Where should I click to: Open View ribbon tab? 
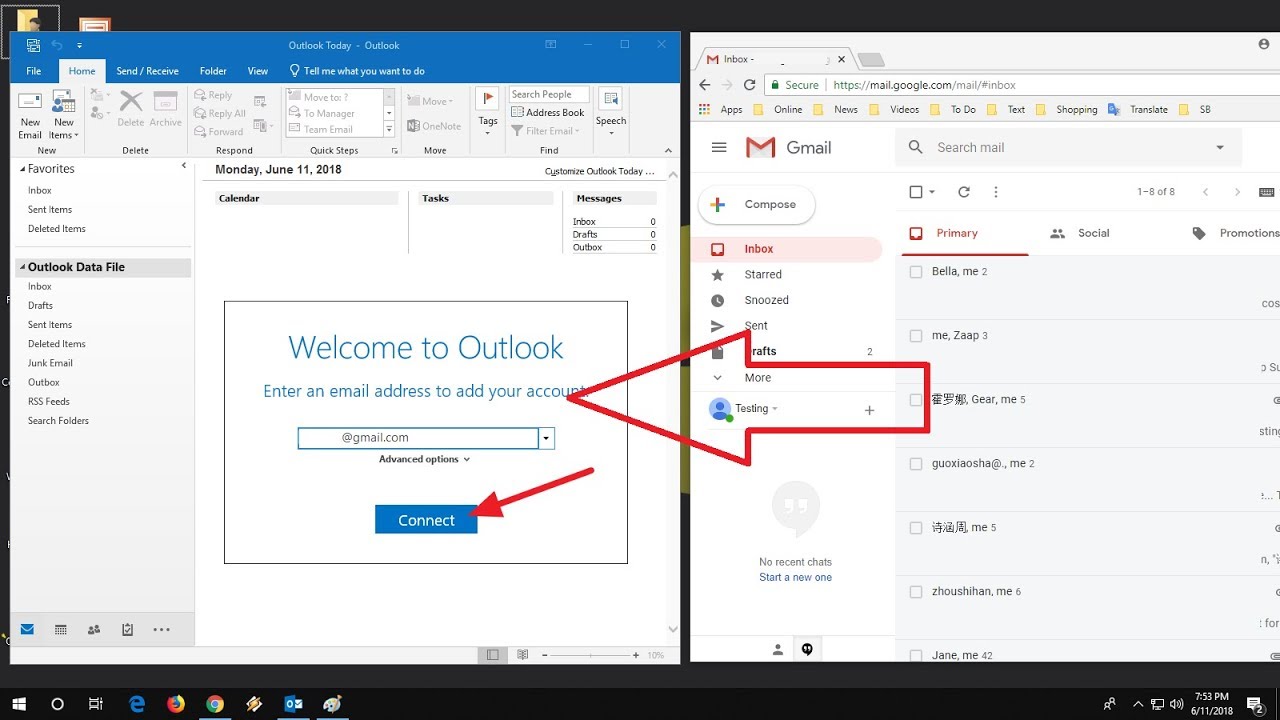point(258,71)
